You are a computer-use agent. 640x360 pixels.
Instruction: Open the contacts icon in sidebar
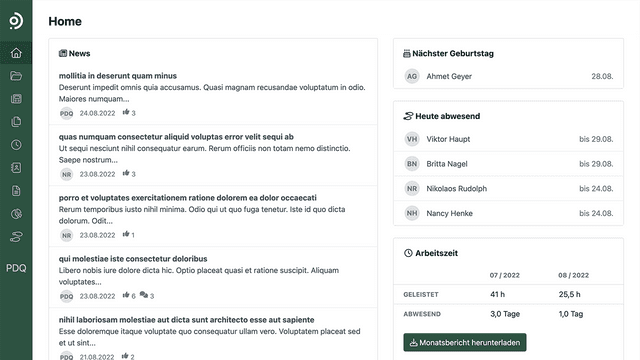(16, 168)
